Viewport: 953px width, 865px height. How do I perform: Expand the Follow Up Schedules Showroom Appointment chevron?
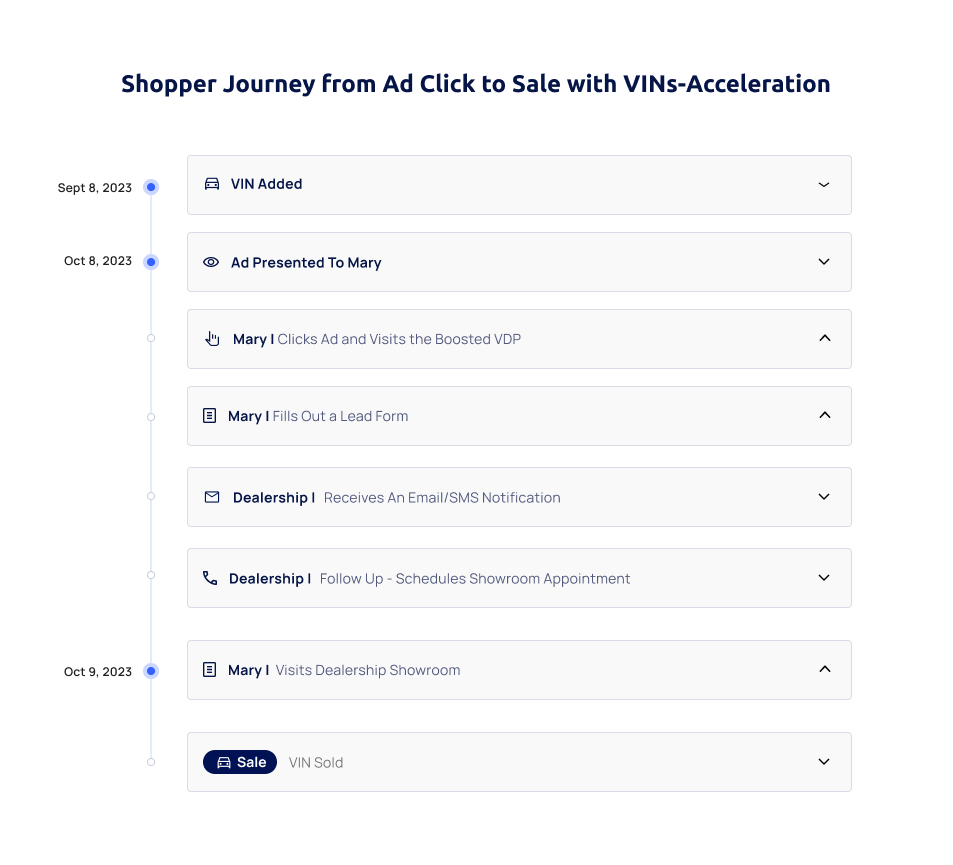tap(824, 577)
